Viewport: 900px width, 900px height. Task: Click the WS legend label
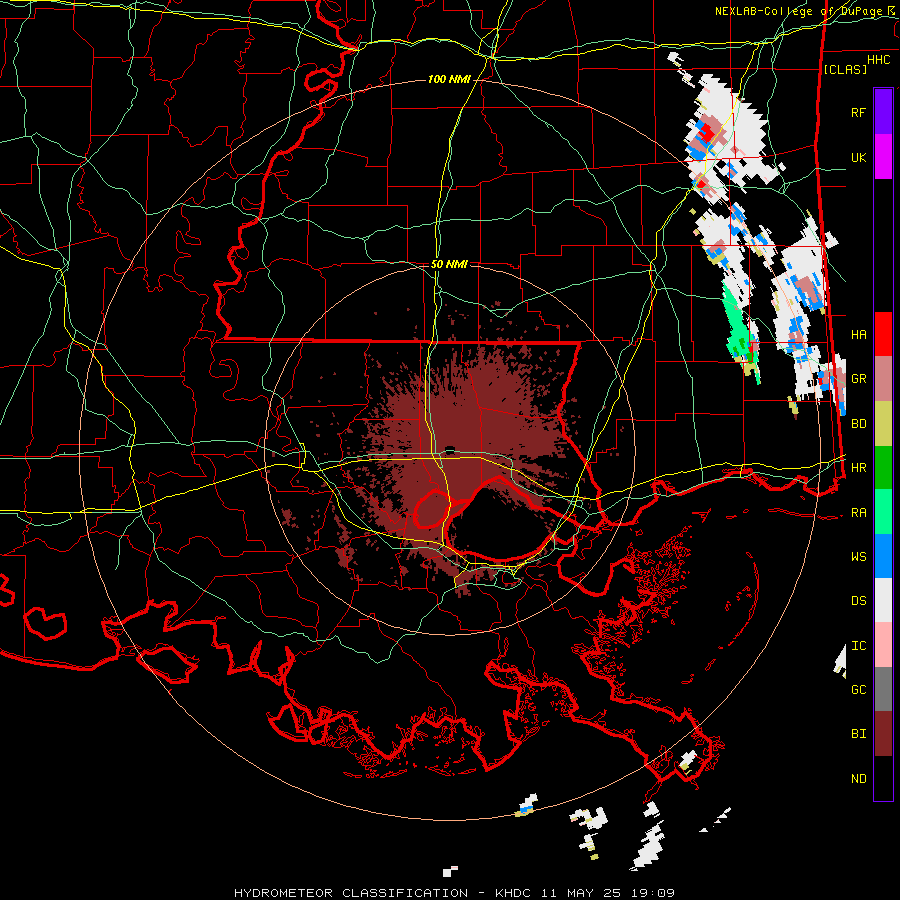(858, 557)
